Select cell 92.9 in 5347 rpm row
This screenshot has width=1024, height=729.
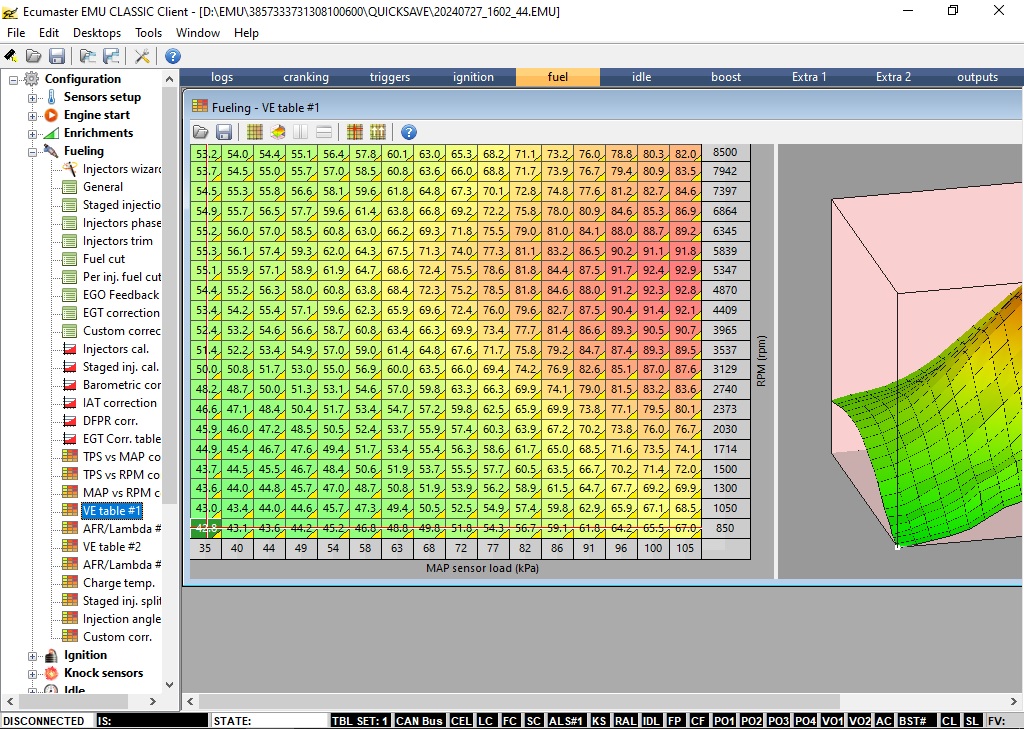point(685,270)
